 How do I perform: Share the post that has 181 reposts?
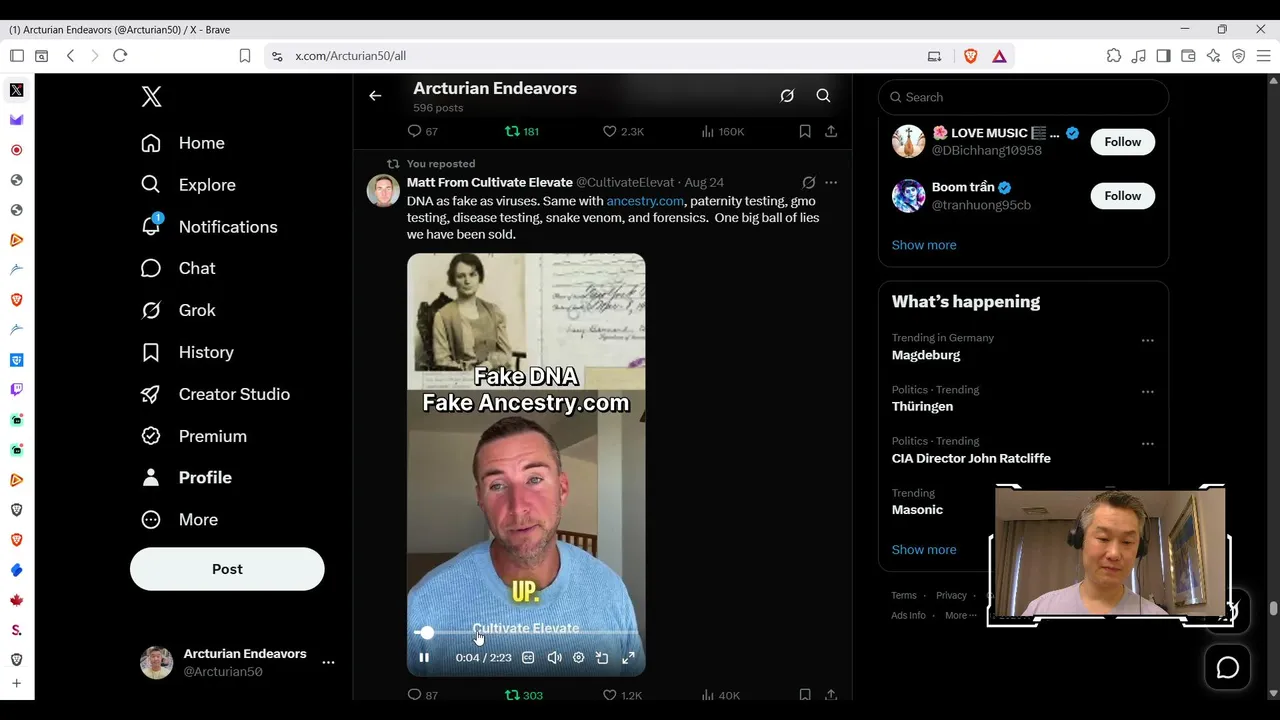[x=831, y=131]
